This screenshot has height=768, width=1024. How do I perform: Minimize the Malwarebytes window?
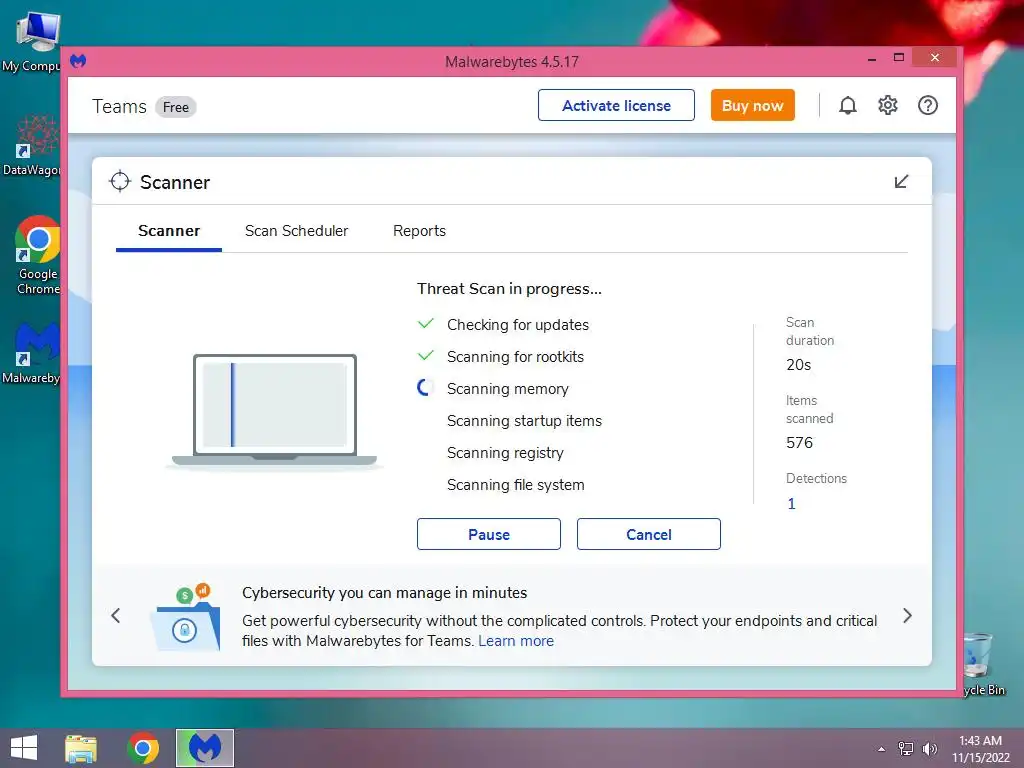(872, 59)
